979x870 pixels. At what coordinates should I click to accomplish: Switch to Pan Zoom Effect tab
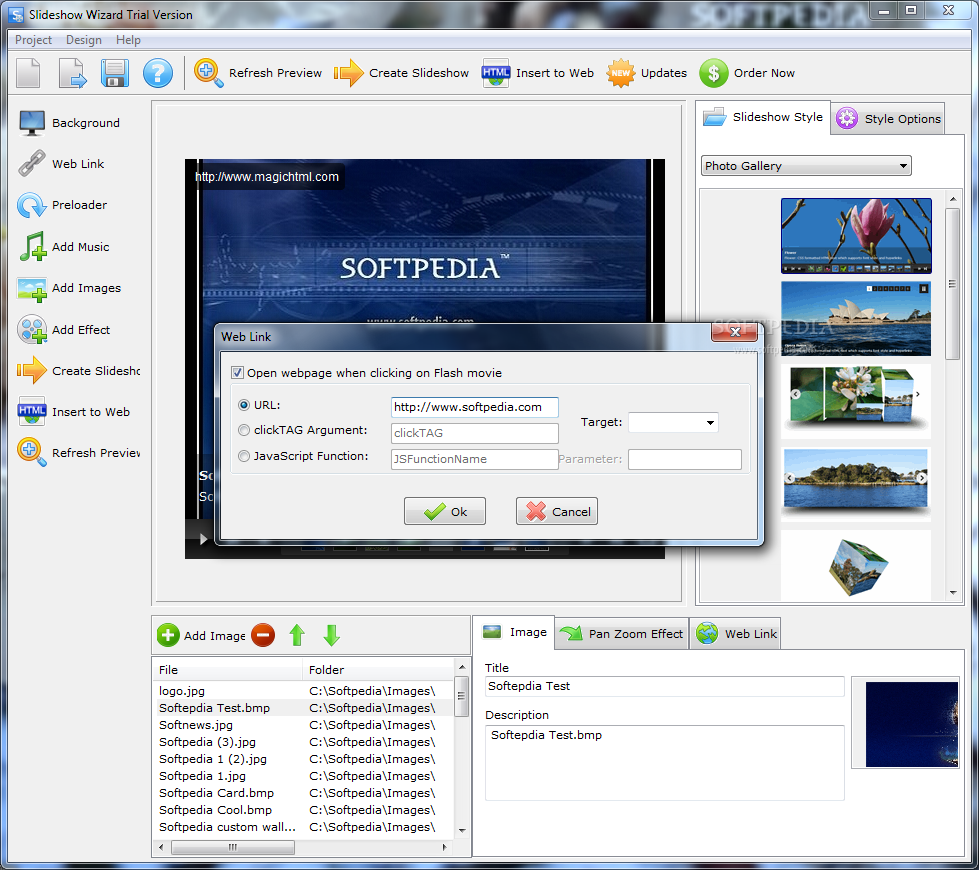[622, 634]
